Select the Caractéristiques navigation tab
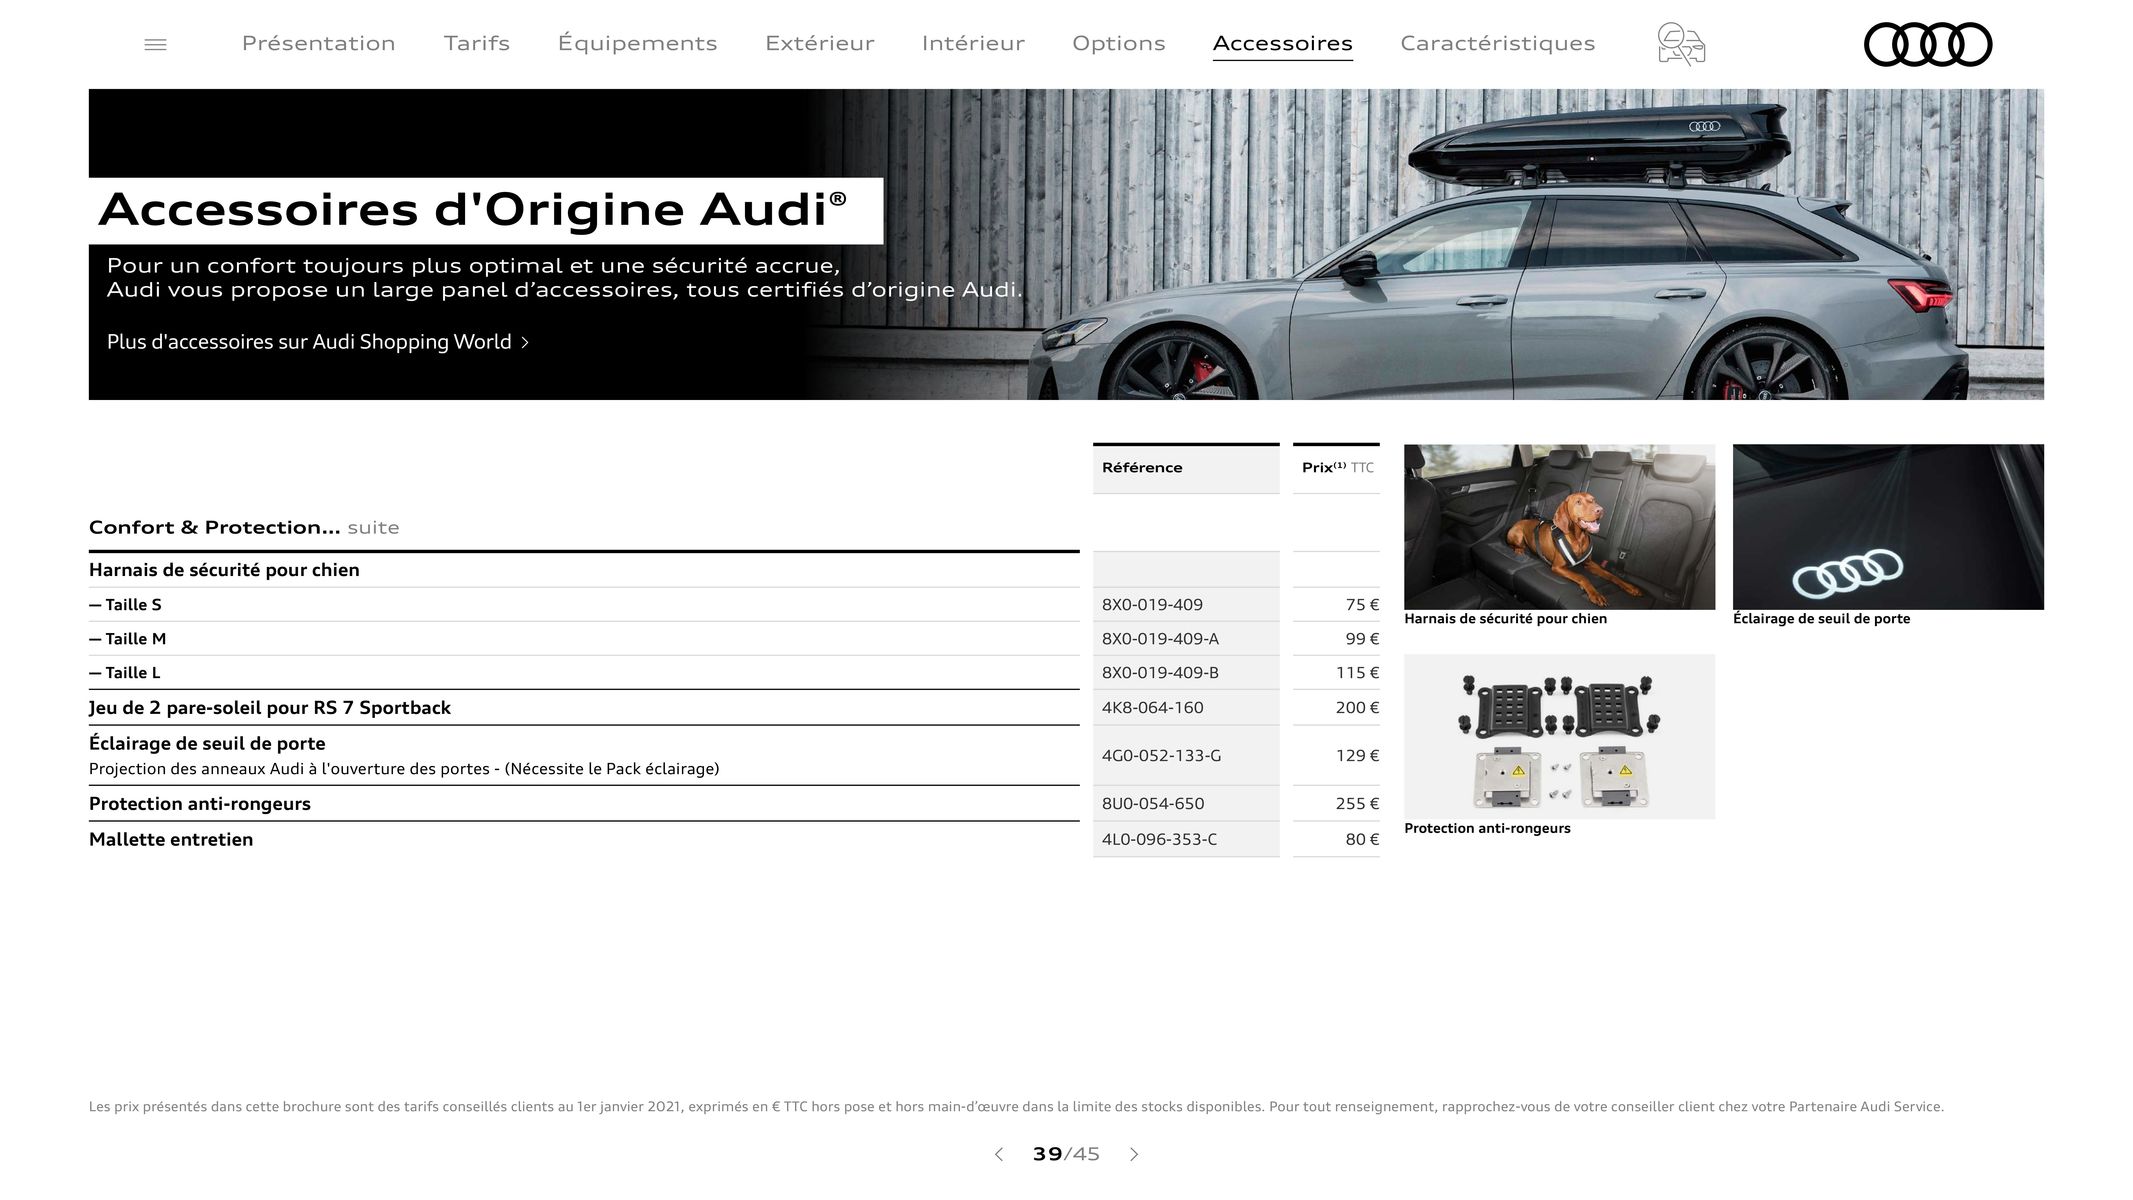The height and width of the screenshot is (1200, 2133). [x=1497, y=42]
